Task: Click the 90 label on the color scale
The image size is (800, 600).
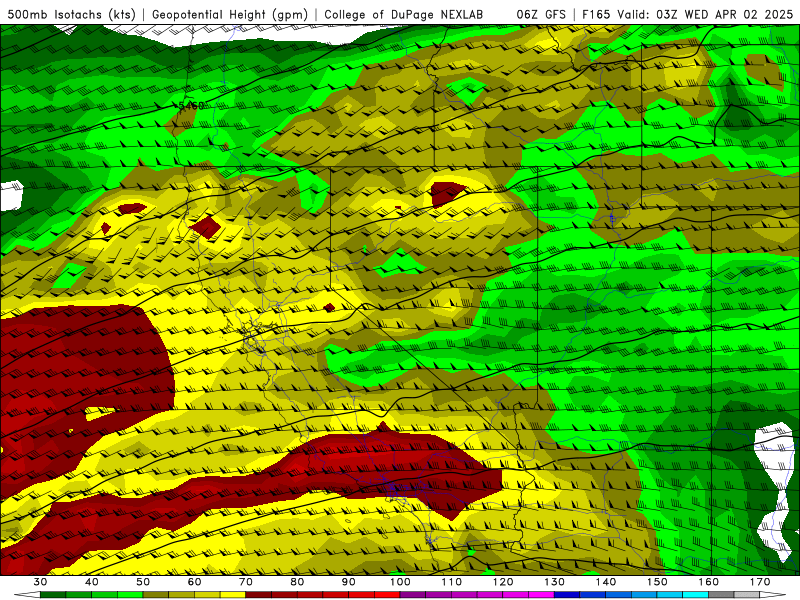Action: [x=348, y=582]
